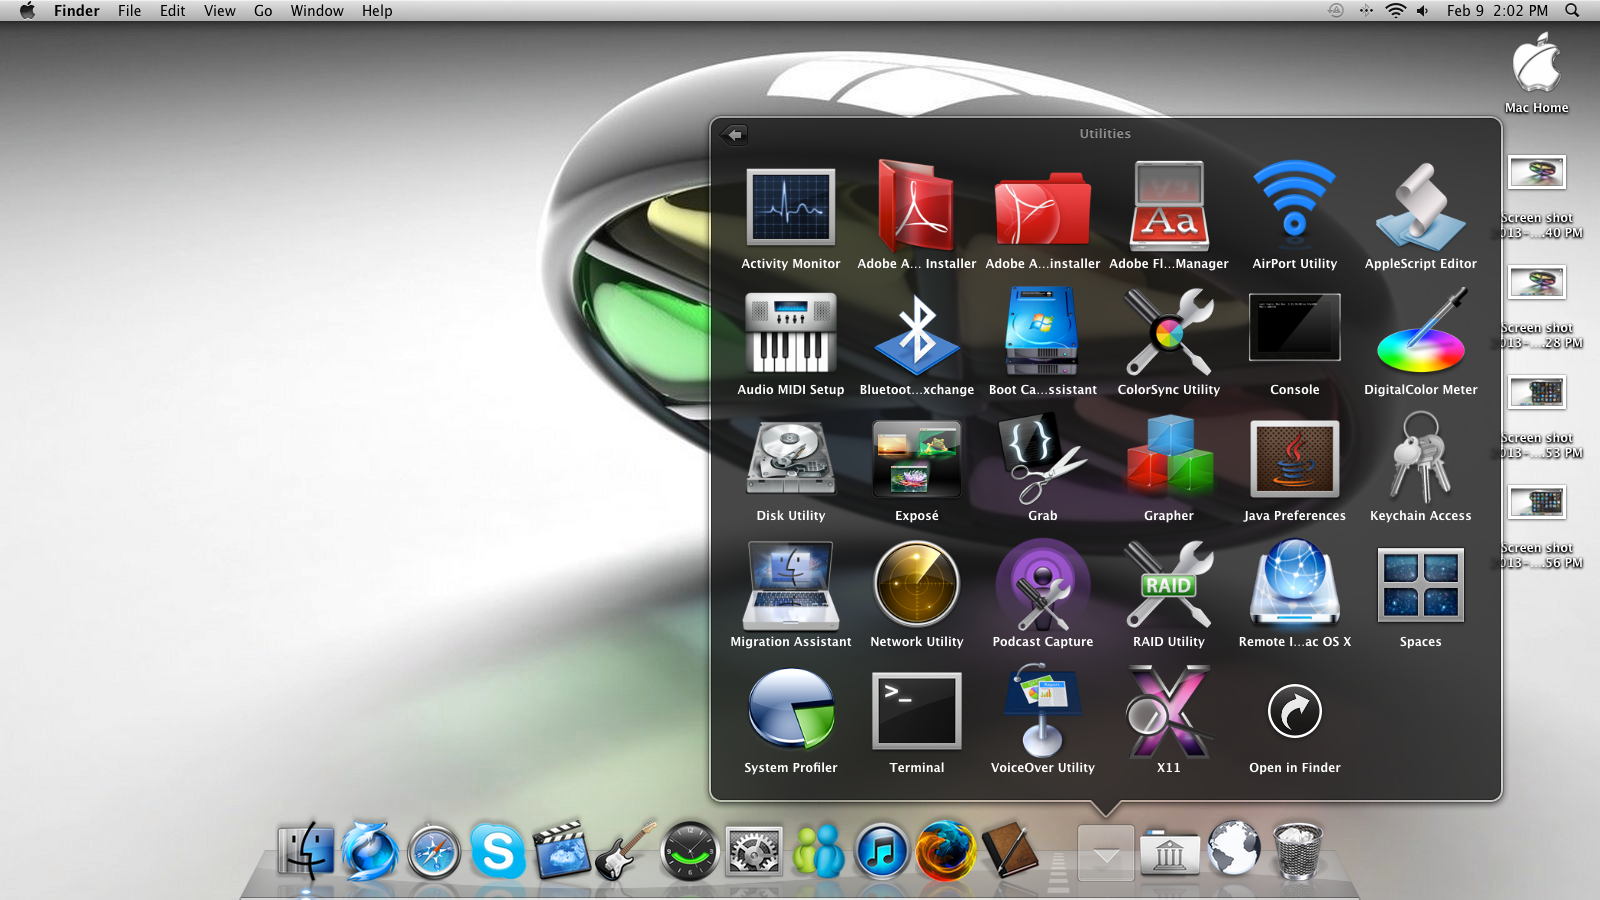Launch the Grab screenshot utility
This screenshot has height=900, width=1600.
(x=1042, y=459)
